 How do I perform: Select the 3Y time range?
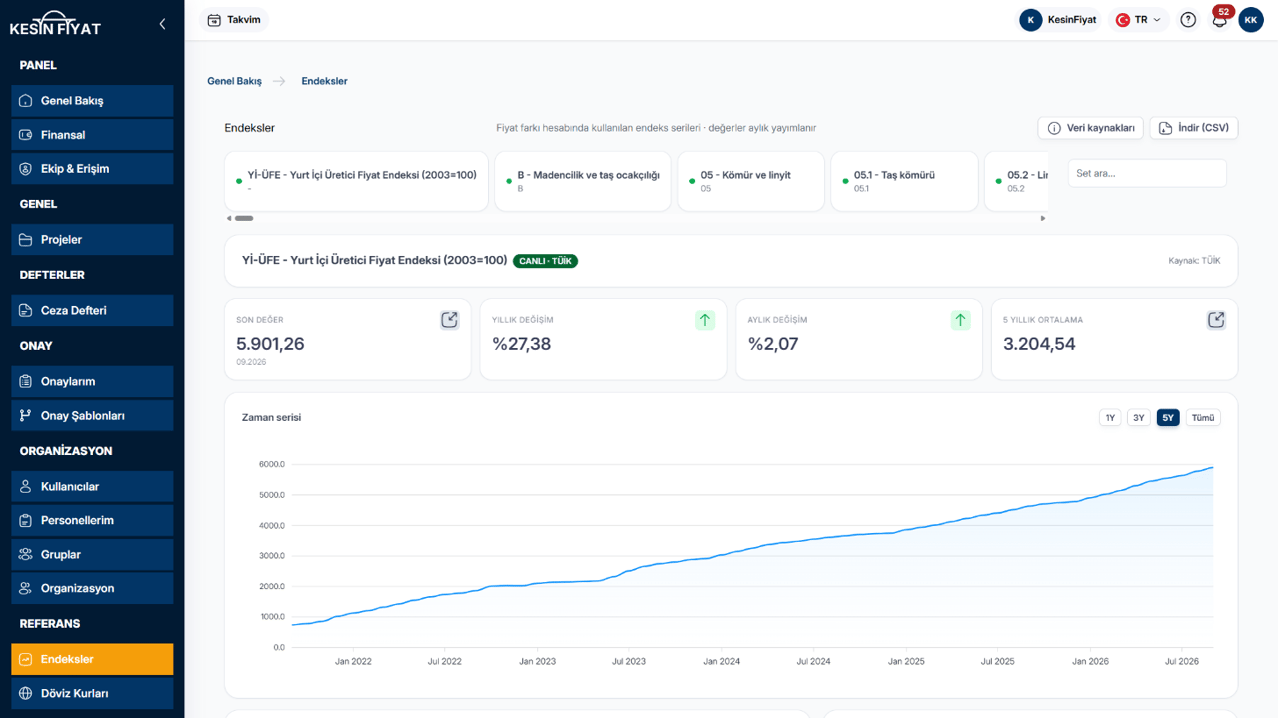(x=1138, y=418)
